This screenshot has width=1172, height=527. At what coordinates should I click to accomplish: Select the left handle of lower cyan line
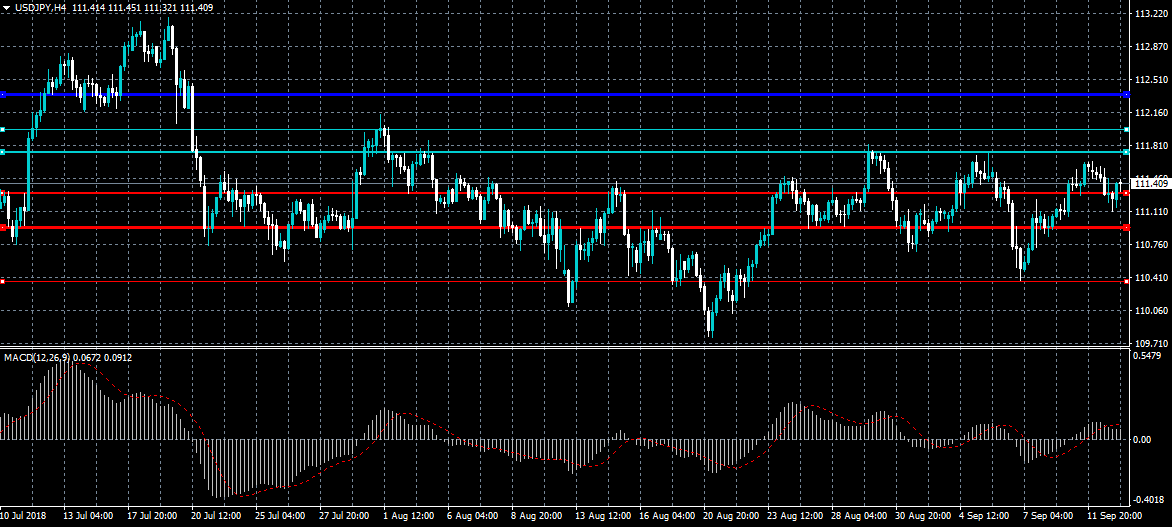tap(3, 152)
